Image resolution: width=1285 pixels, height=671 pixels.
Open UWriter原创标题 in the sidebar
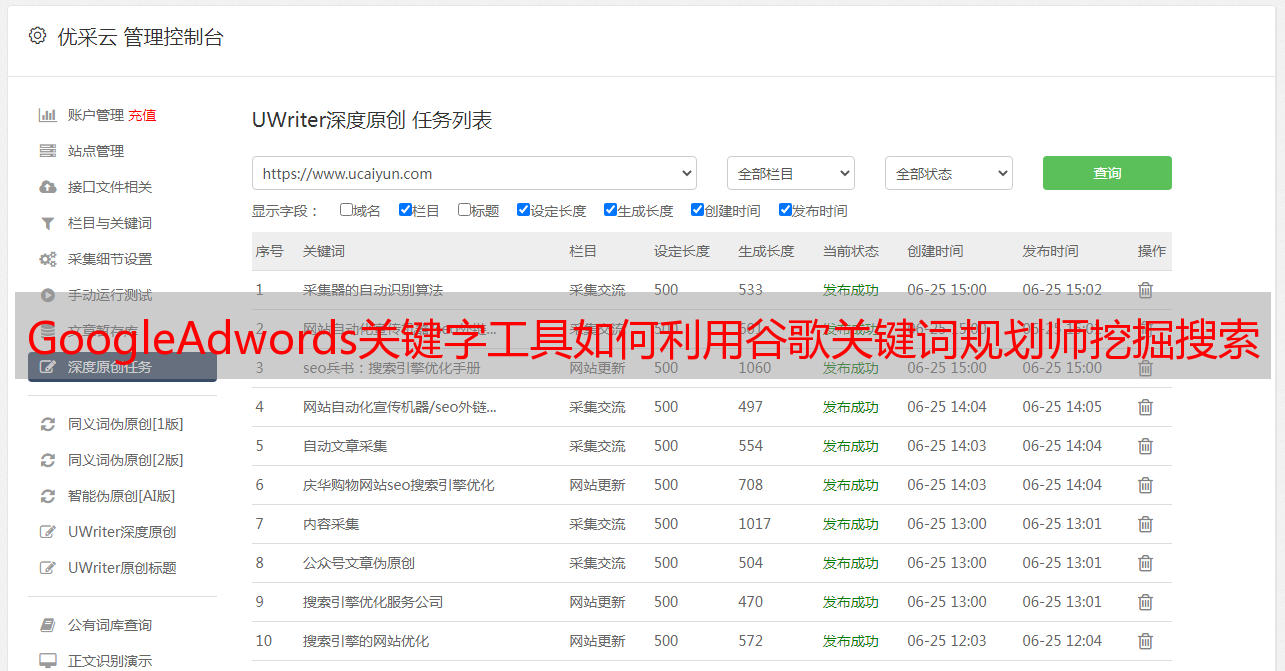point(122,568)
